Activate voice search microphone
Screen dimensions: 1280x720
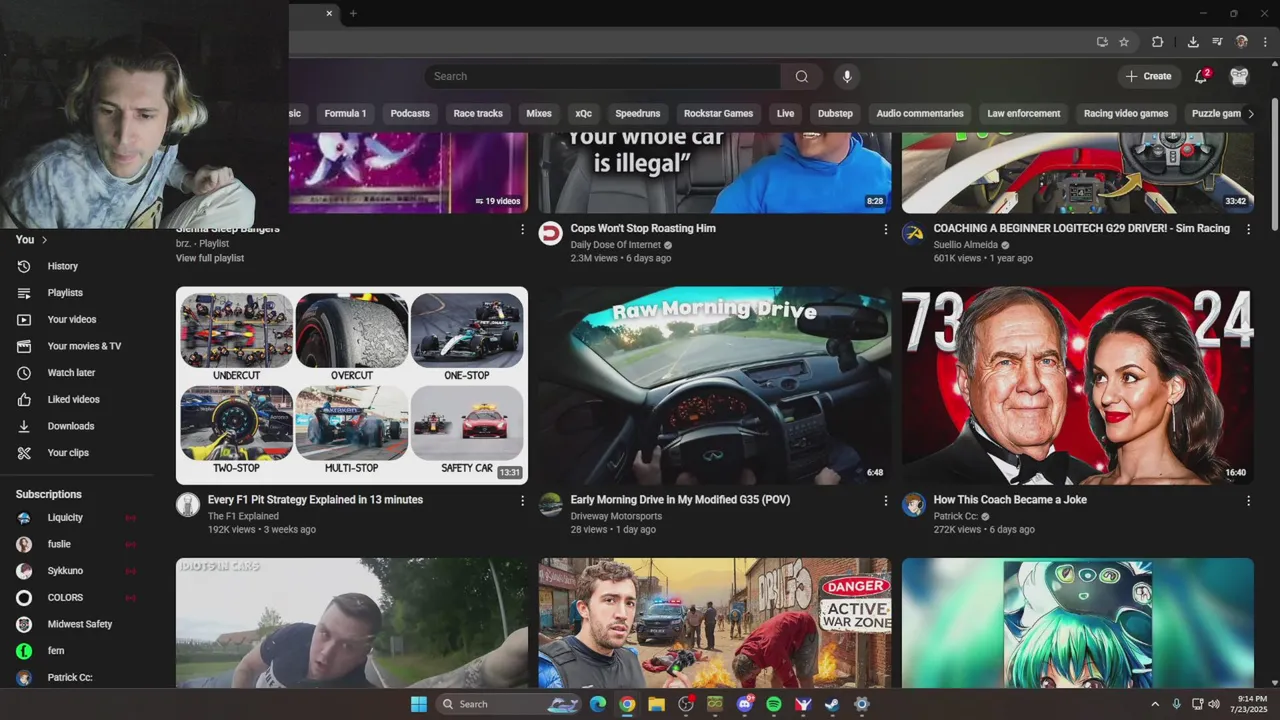point(847,76)
